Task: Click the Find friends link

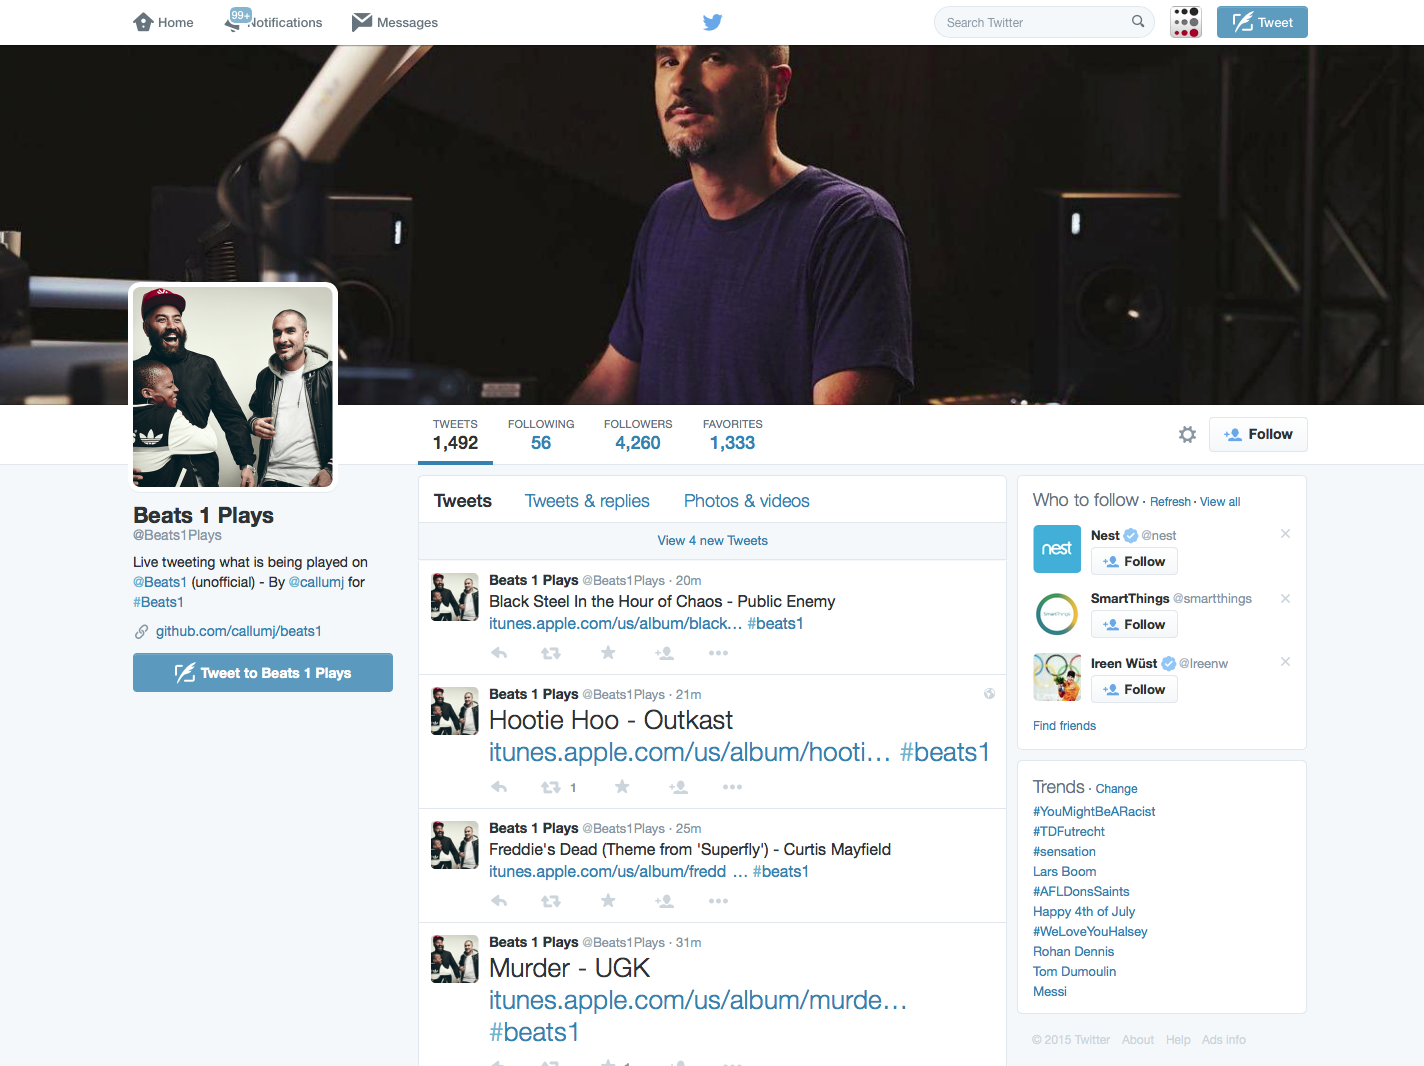Action: [x=1064, y=726]
